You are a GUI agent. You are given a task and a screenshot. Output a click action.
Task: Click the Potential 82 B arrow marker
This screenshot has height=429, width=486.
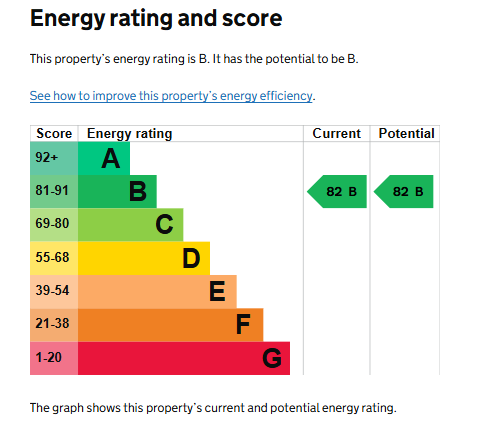tap(403, 192)
